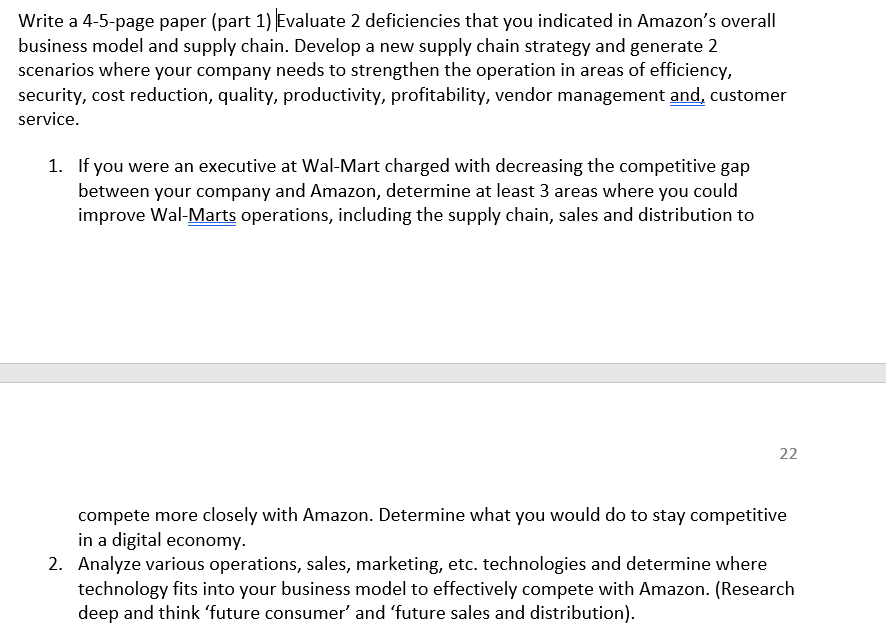Place cursor in the word "deficiencies"

click(413, 21)
